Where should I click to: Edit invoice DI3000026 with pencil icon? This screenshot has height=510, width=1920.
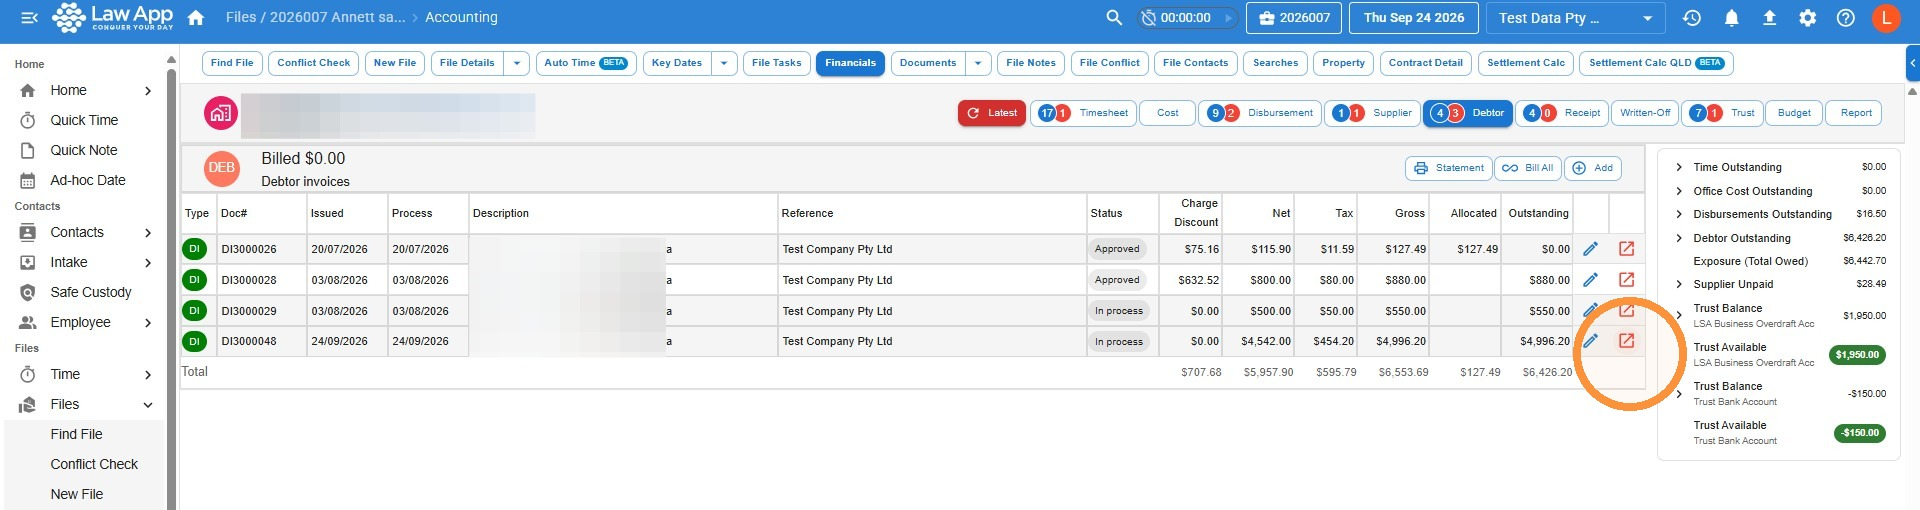point(1590,249)
